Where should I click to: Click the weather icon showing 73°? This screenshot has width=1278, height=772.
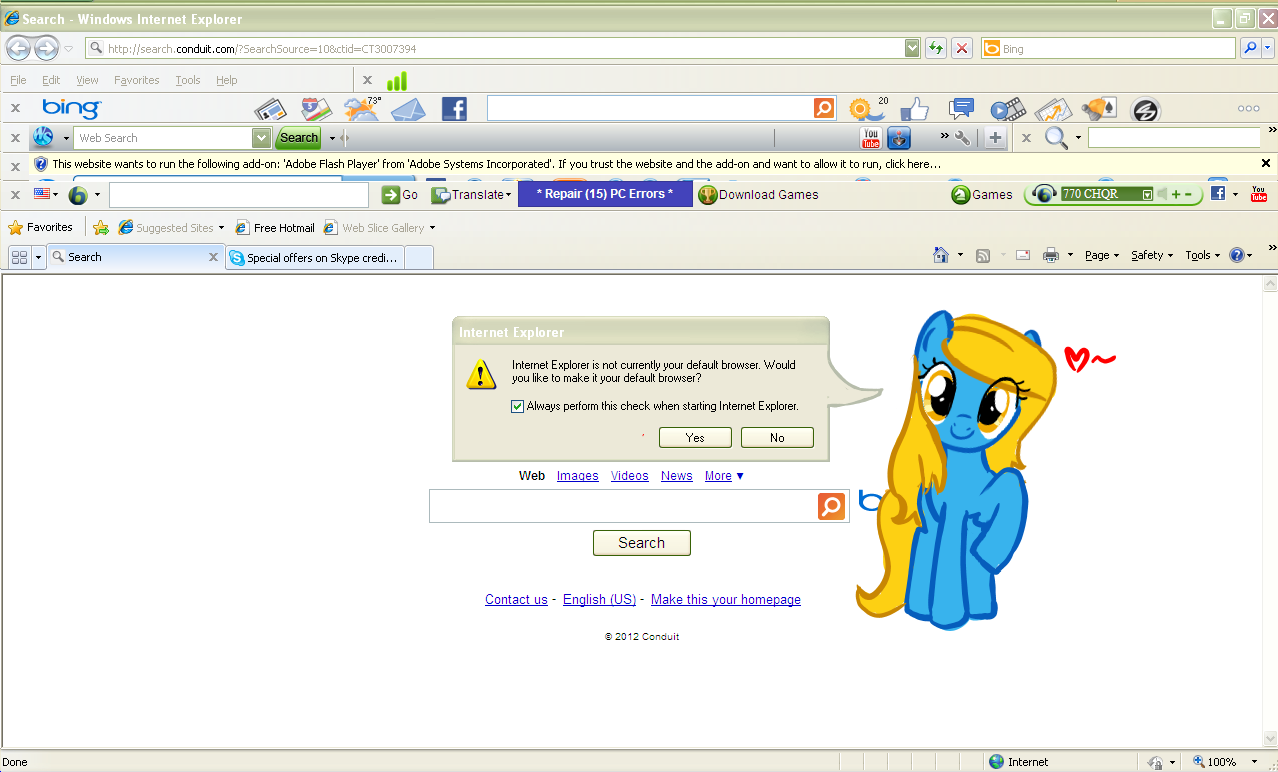tap(362, 108)
